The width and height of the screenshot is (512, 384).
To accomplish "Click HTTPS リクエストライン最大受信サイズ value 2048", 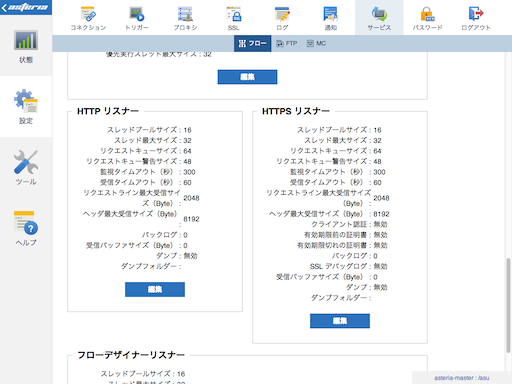I will pos(381,198).
